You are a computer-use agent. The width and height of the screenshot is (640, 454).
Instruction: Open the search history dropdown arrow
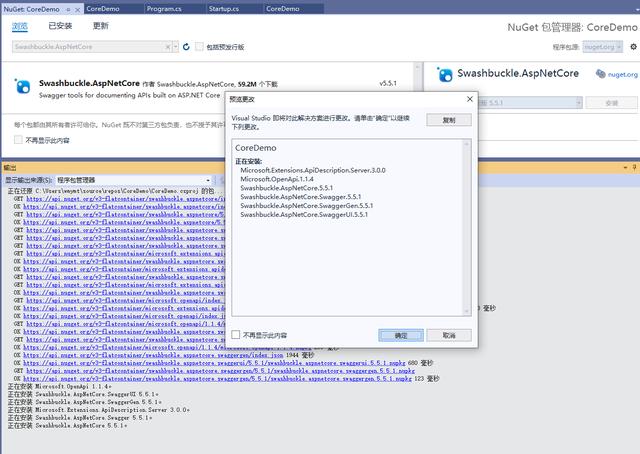176,47
